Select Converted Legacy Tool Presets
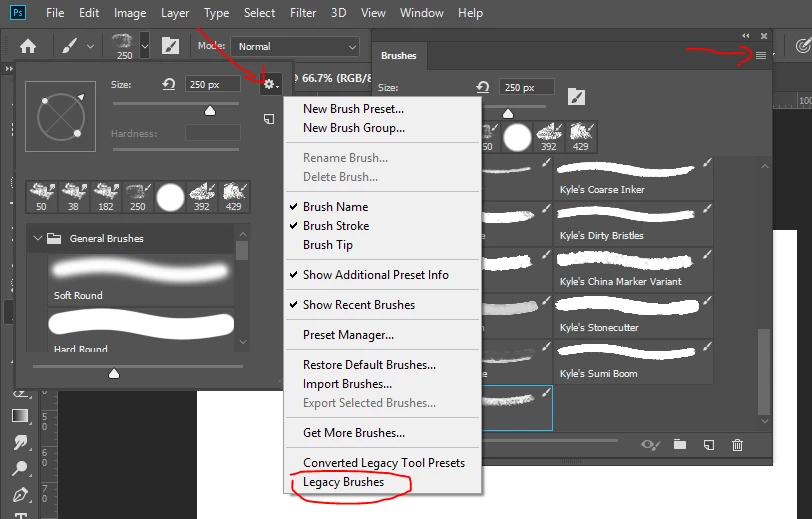Image resolution: width=812 pixels, height=519 pixels. [x=382, y=463]
